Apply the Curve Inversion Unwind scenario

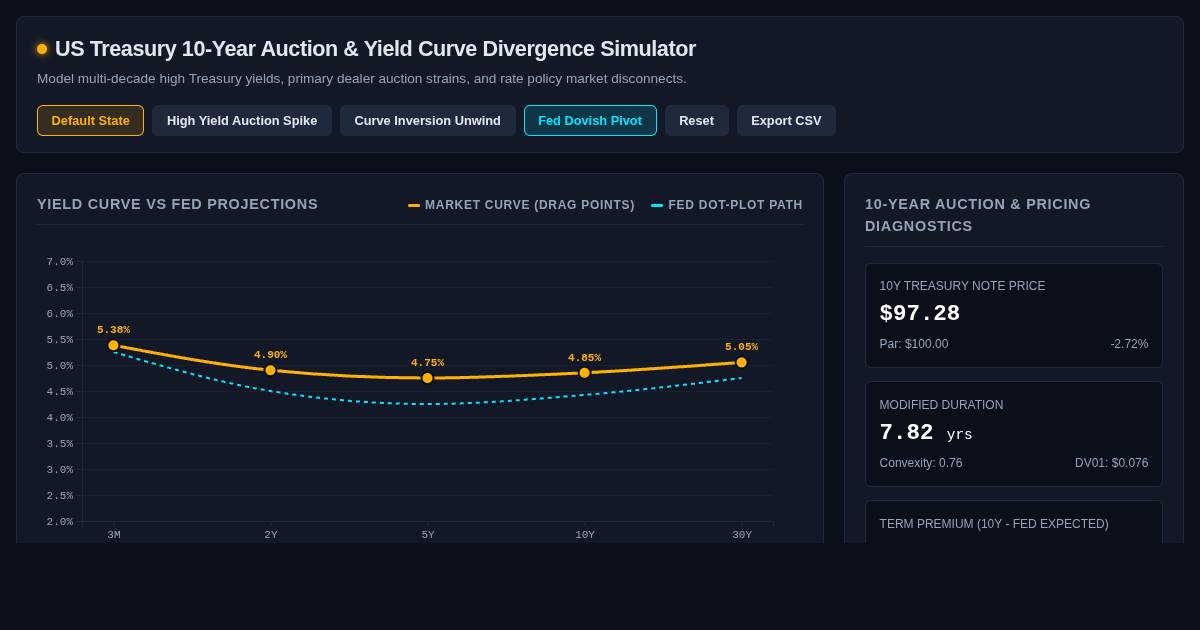click(x=428, y=121)
